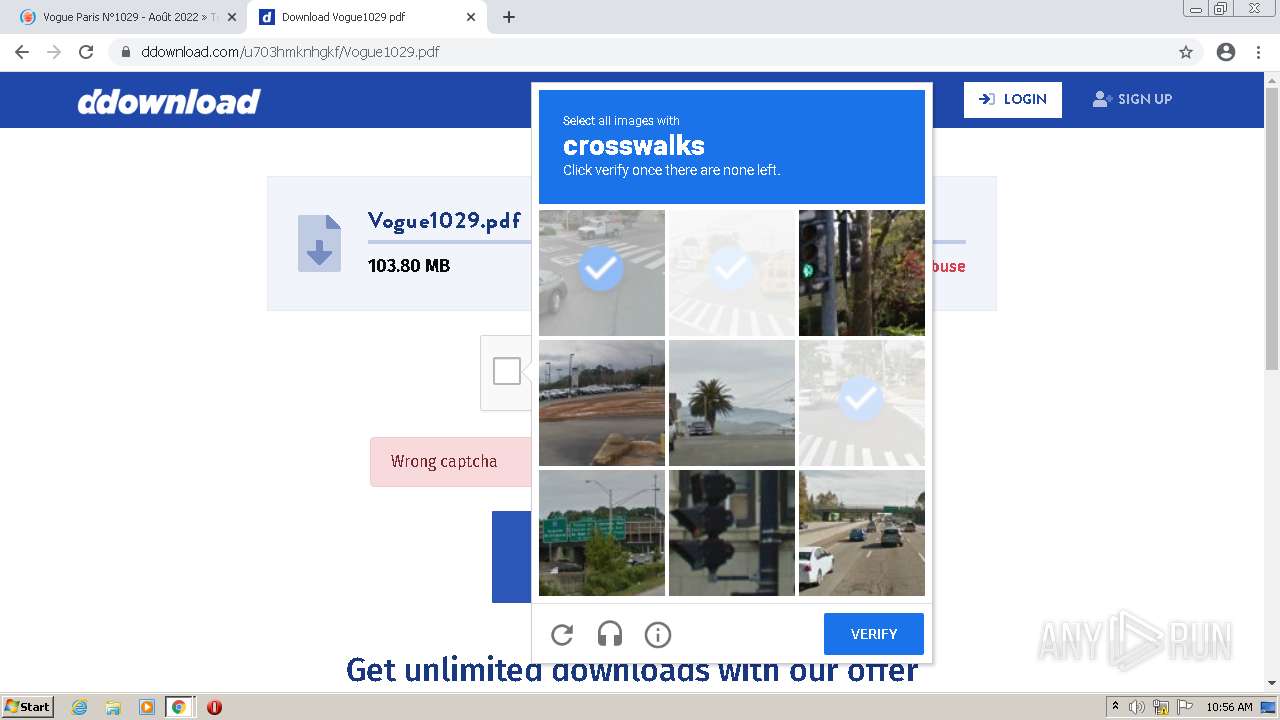Click the address bar URL
The image size is (1280, 720).
(290, 52)
